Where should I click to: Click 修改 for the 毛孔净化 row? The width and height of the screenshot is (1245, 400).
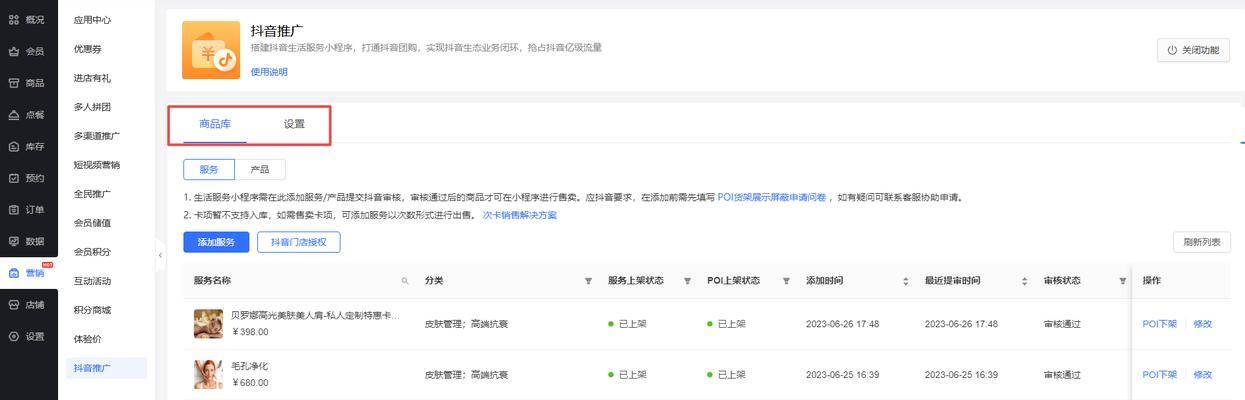[x=1202, y=375]
